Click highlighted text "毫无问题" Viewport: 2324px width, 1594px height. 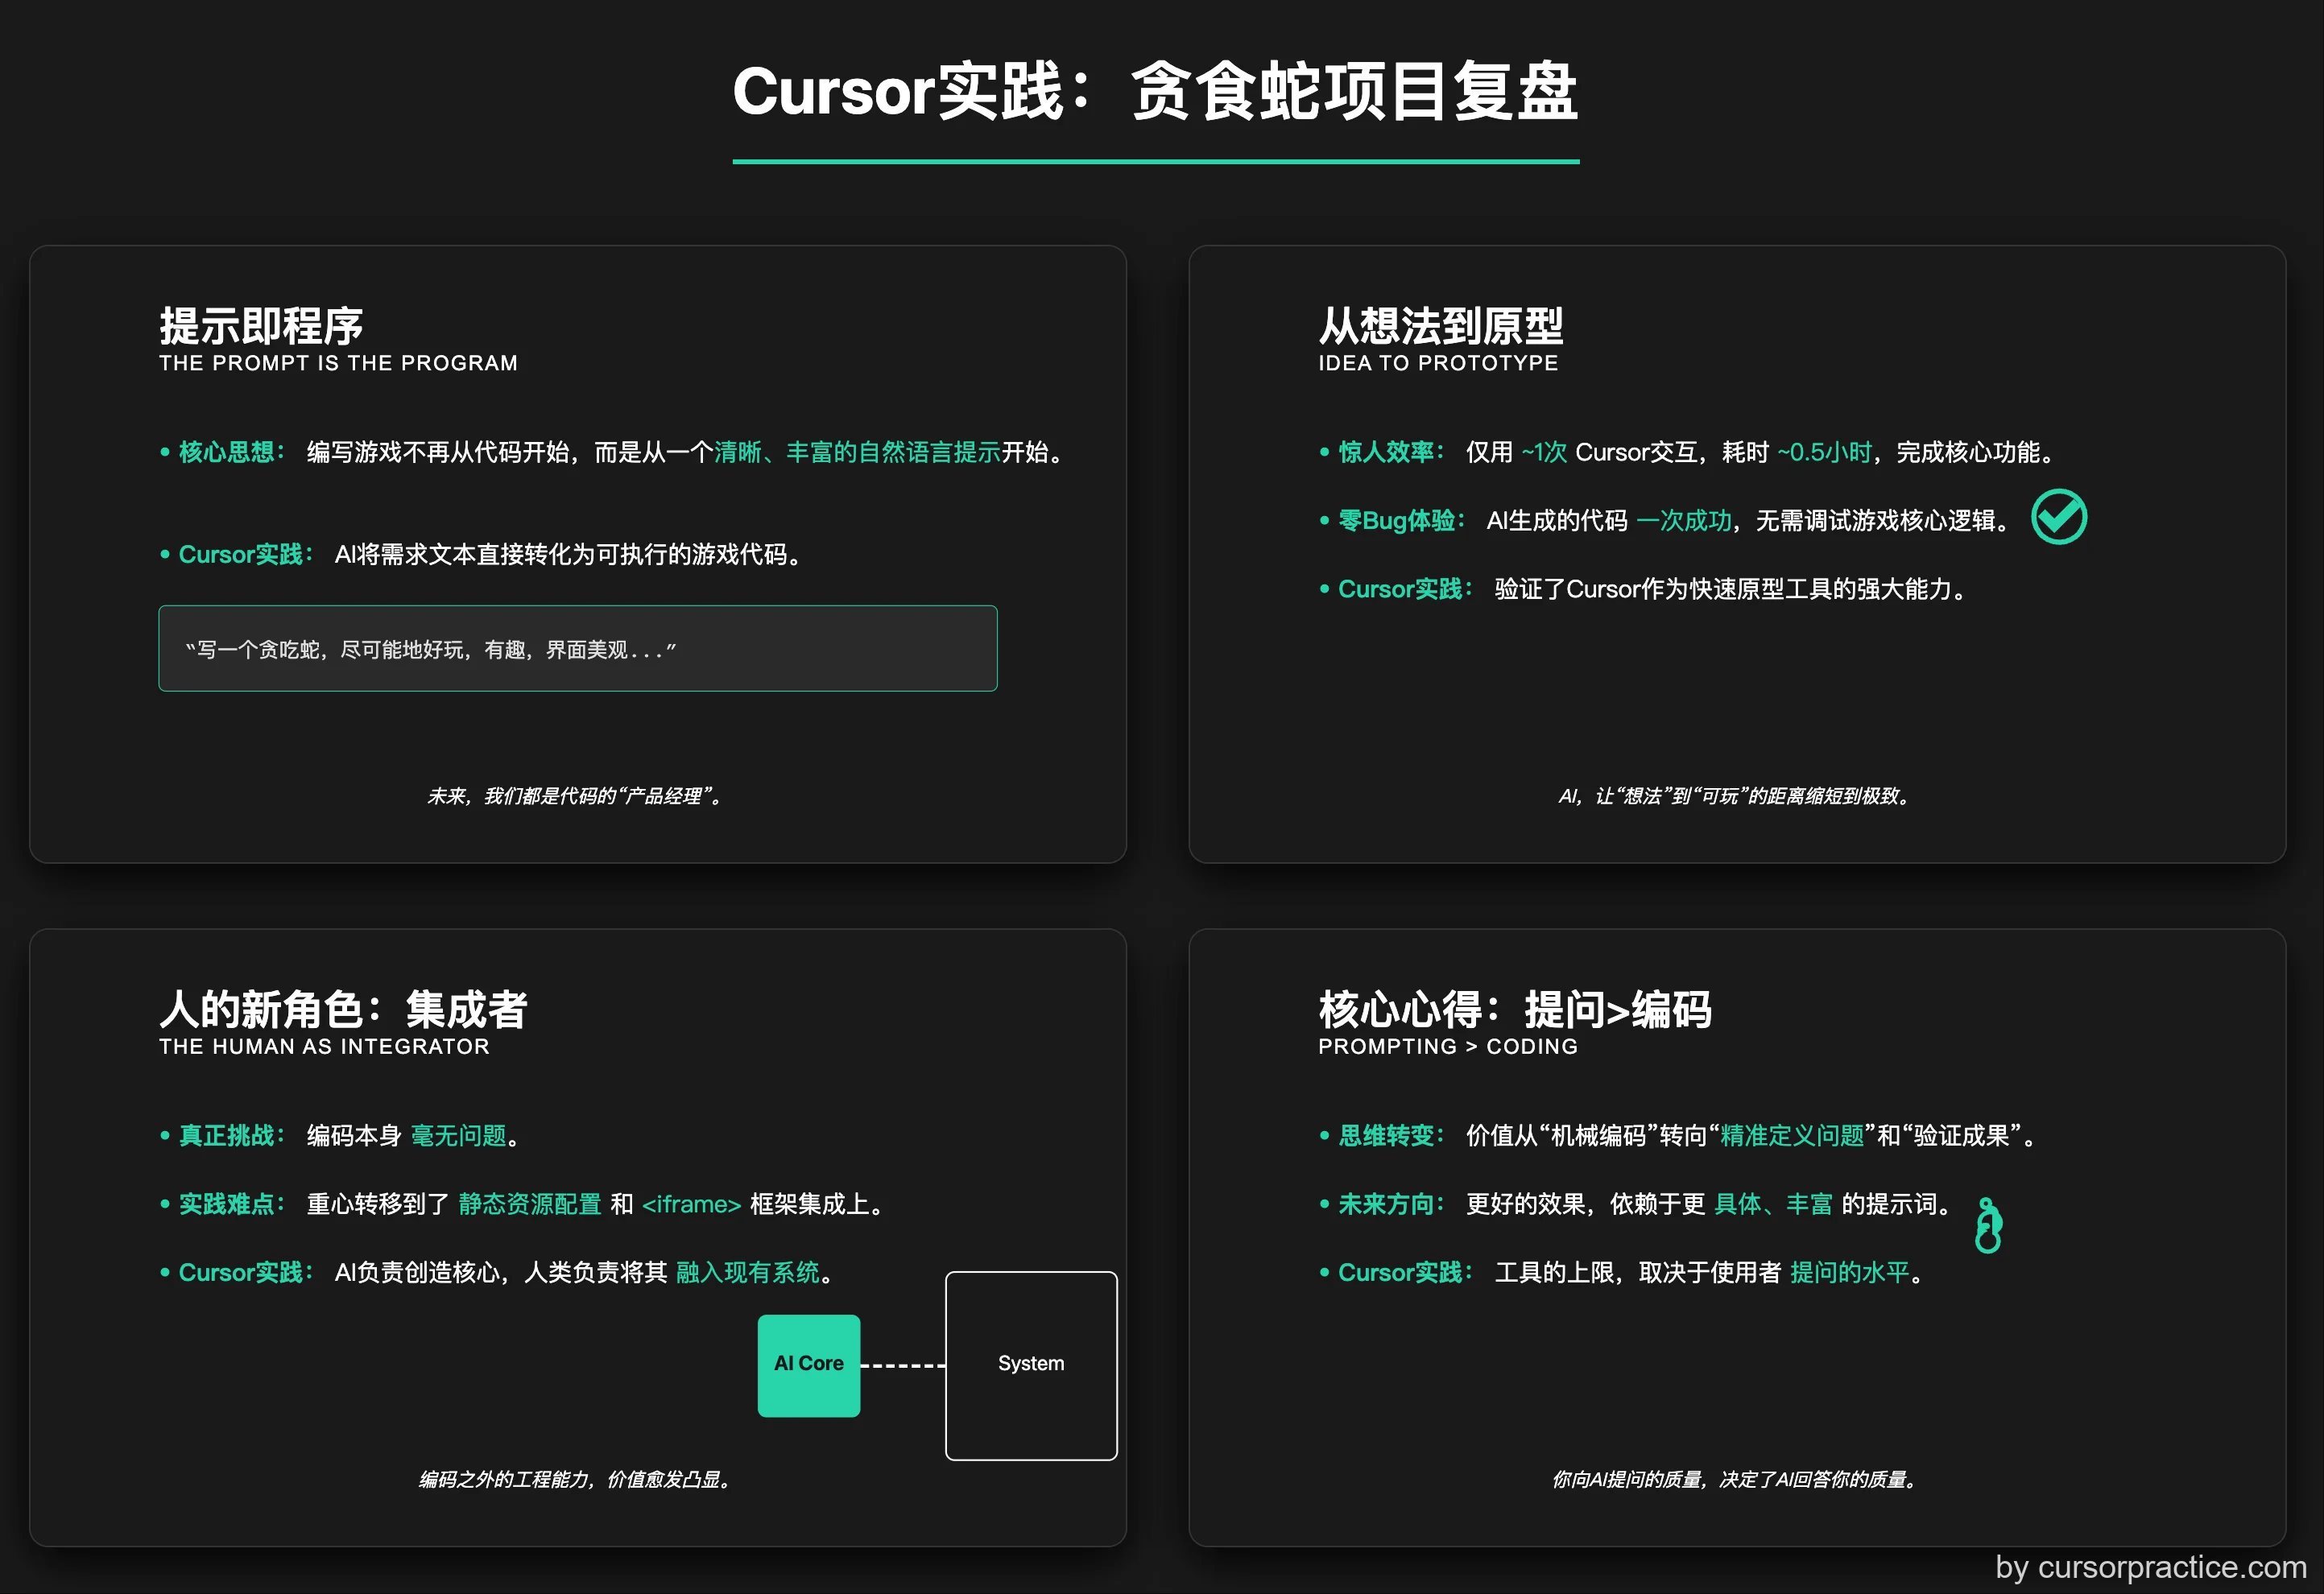[x=459, y=1135]
